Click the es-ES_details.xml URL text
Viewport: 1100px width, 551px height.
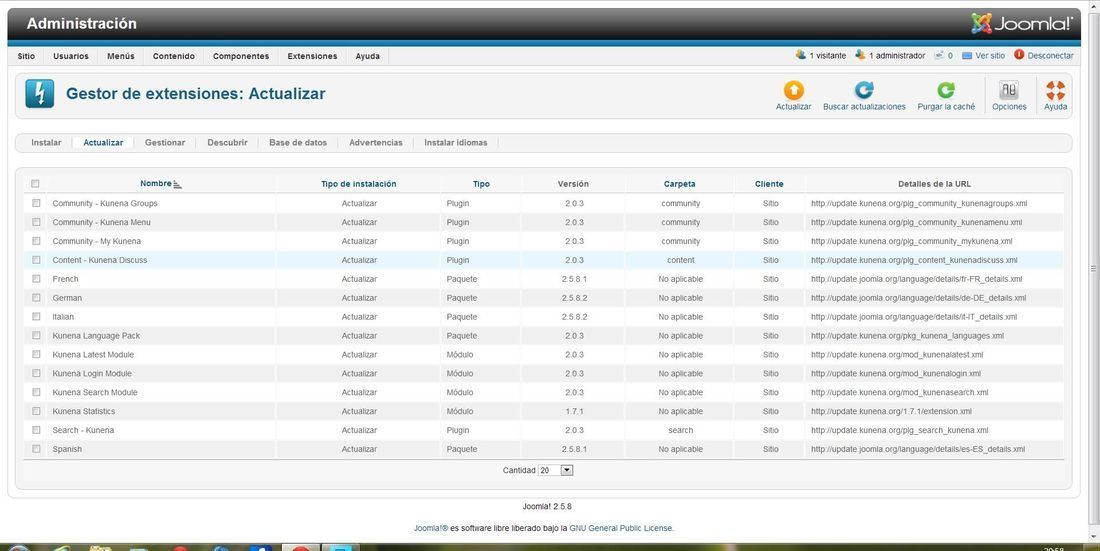click(918, 449)
